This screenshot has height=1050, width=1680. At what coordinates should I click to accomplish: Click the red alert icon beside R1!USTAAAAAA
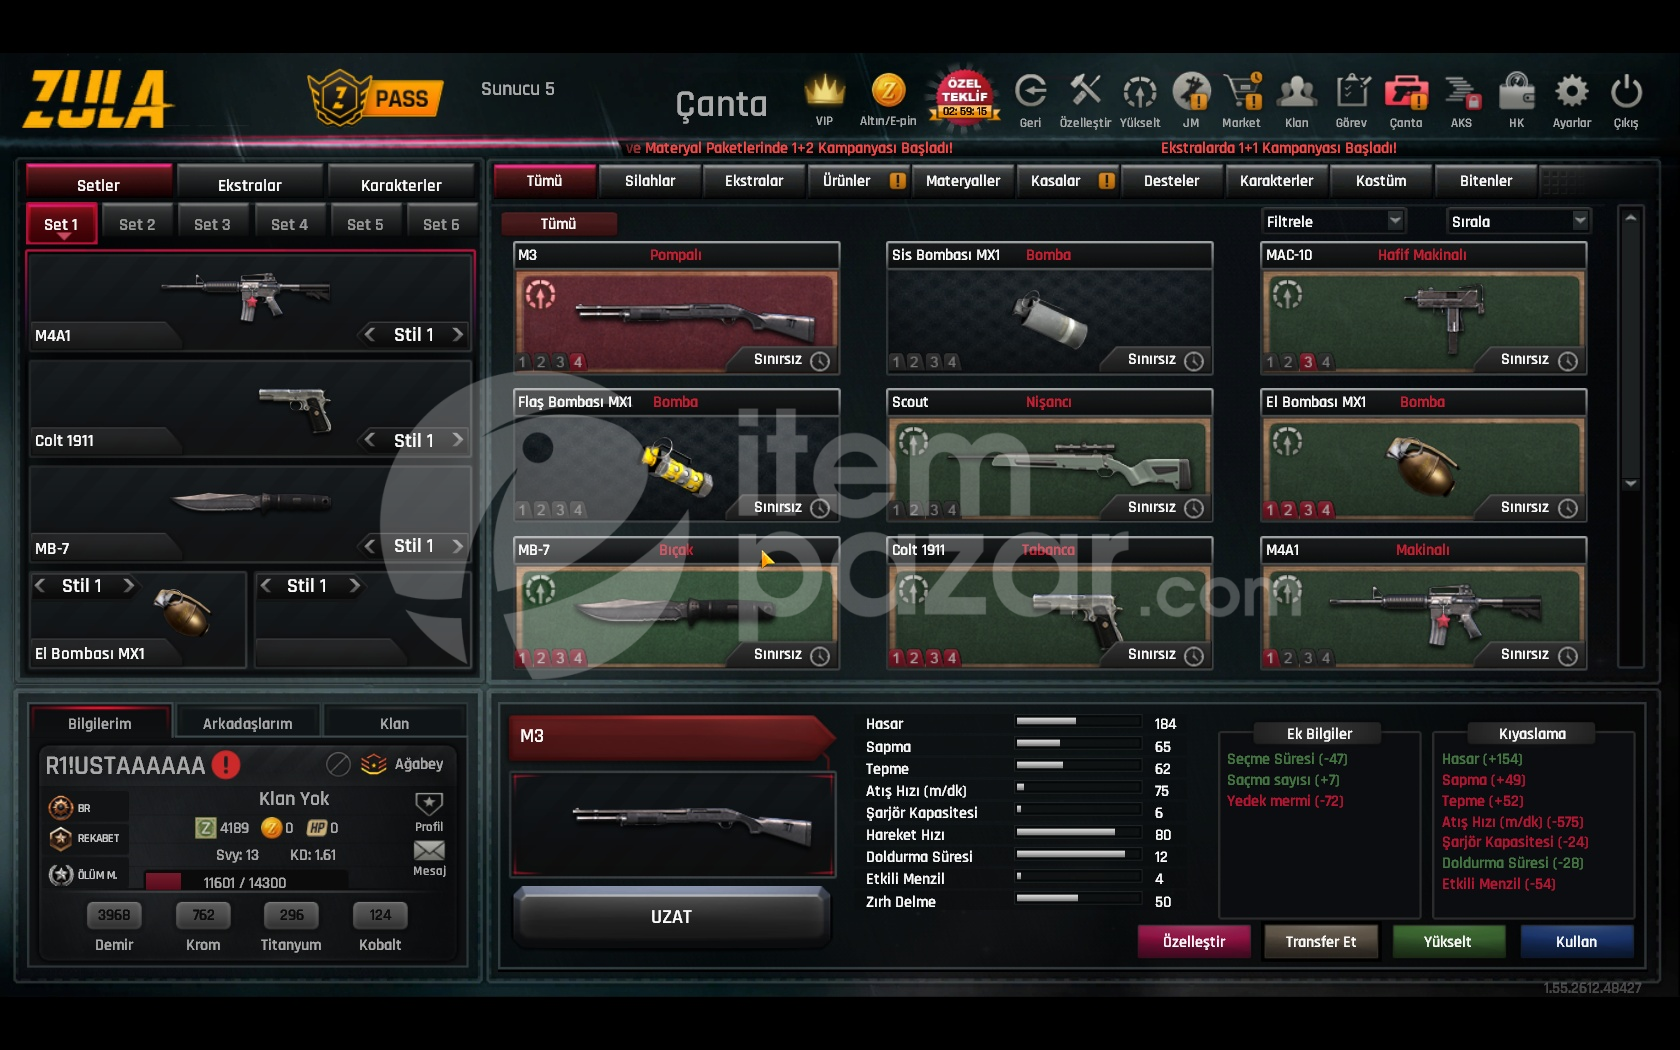click(x=226, y=765)
